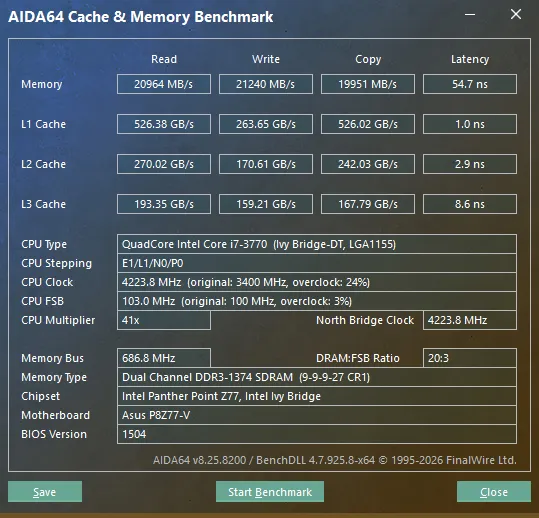Click the L2 Cache Copy 242.03 GB/s field
The height and width of the screenshot is (518, 539).
pyautogui.click(x=368, y=164)
